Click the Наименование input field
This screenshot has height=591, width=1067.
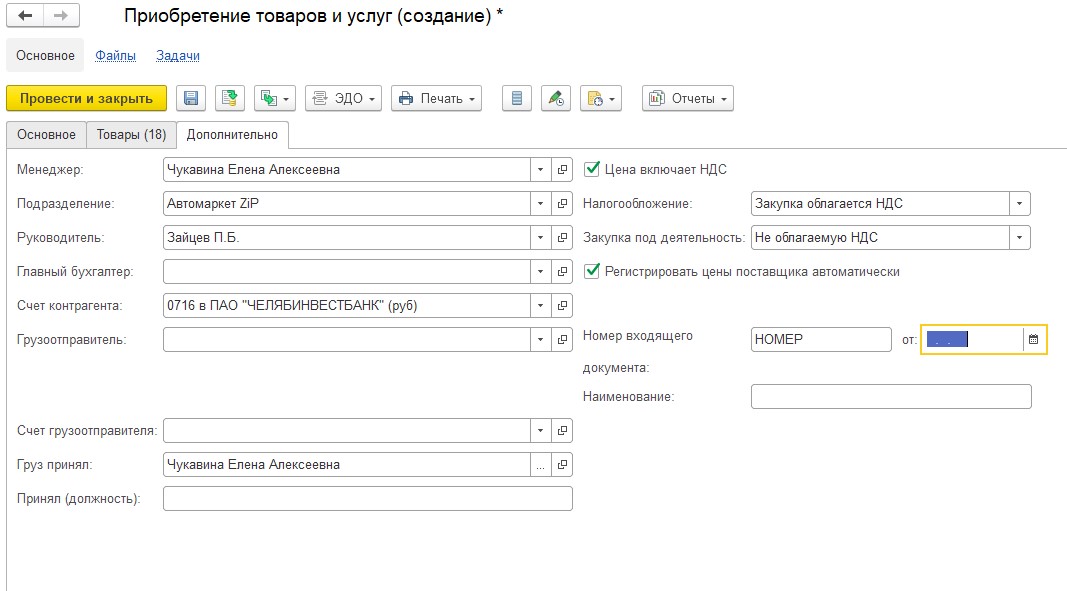click(x=890, y=397)
